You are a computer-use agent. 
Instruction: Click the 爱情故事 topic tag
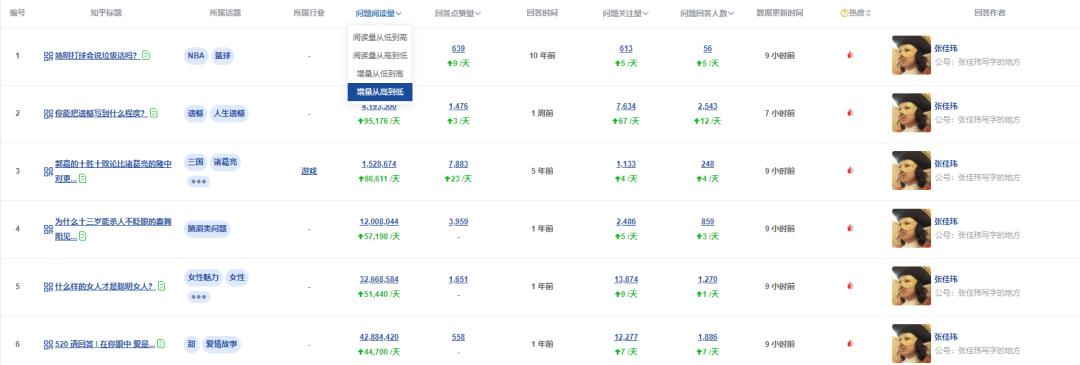point(222,344)
